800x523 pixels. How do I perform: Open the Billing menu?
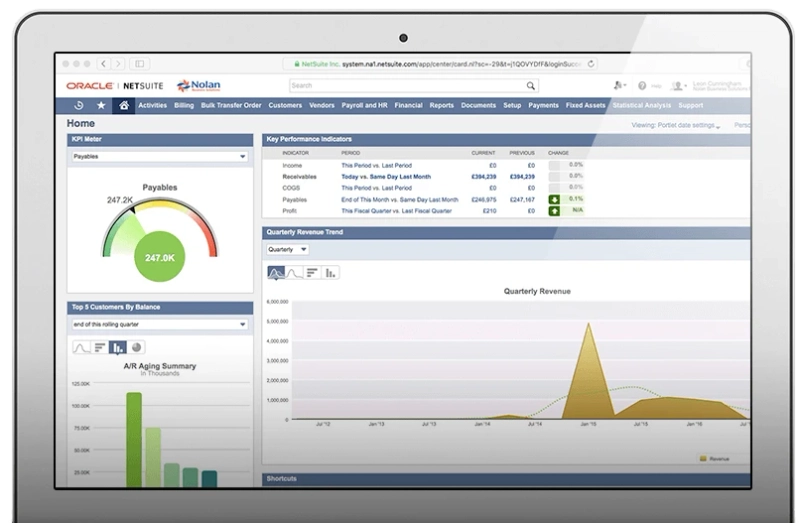184,106
